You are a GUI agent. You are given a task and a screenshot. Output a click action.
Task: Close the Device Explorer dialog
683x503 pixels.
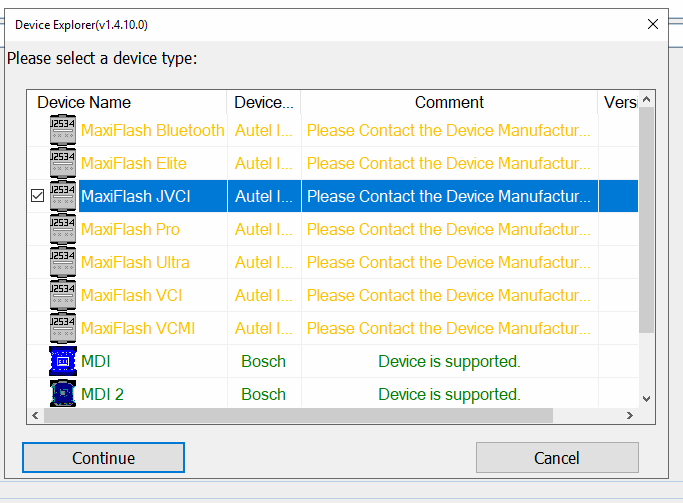(x=653, y=23)
